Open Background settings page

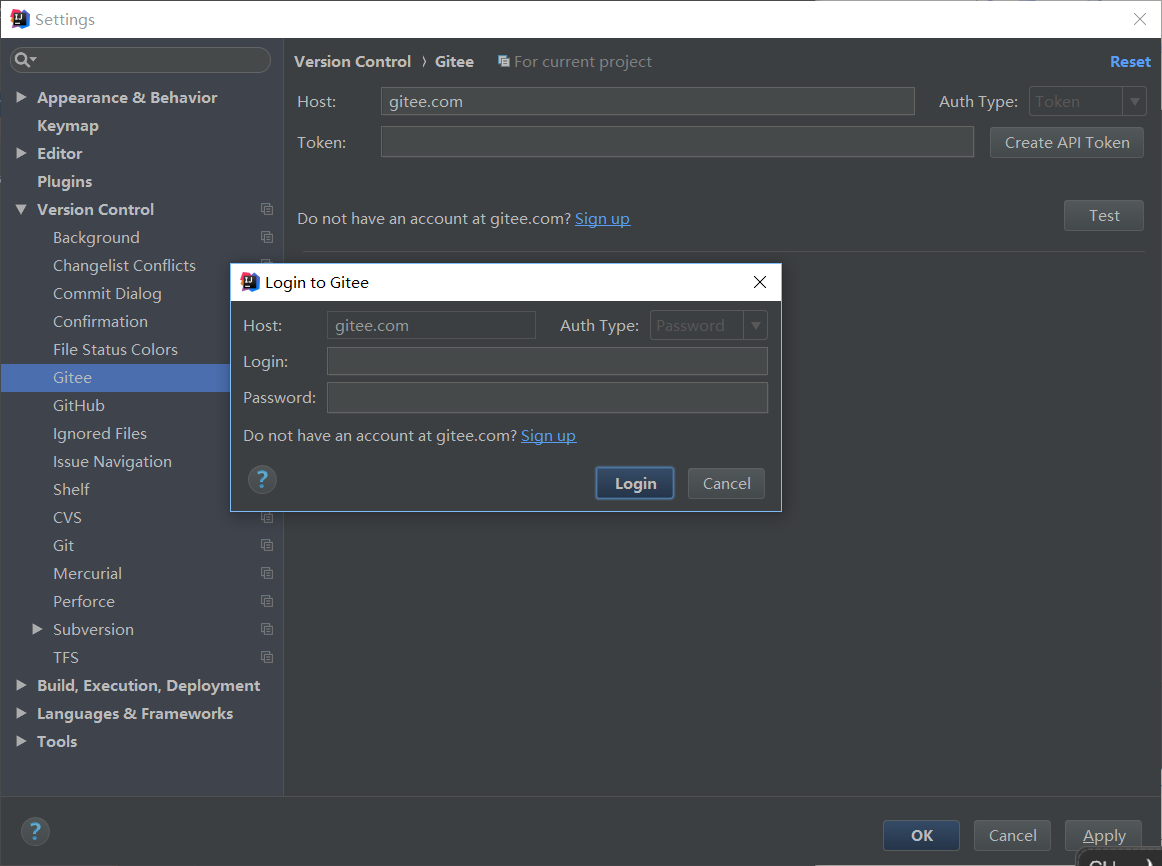point(96,238)
